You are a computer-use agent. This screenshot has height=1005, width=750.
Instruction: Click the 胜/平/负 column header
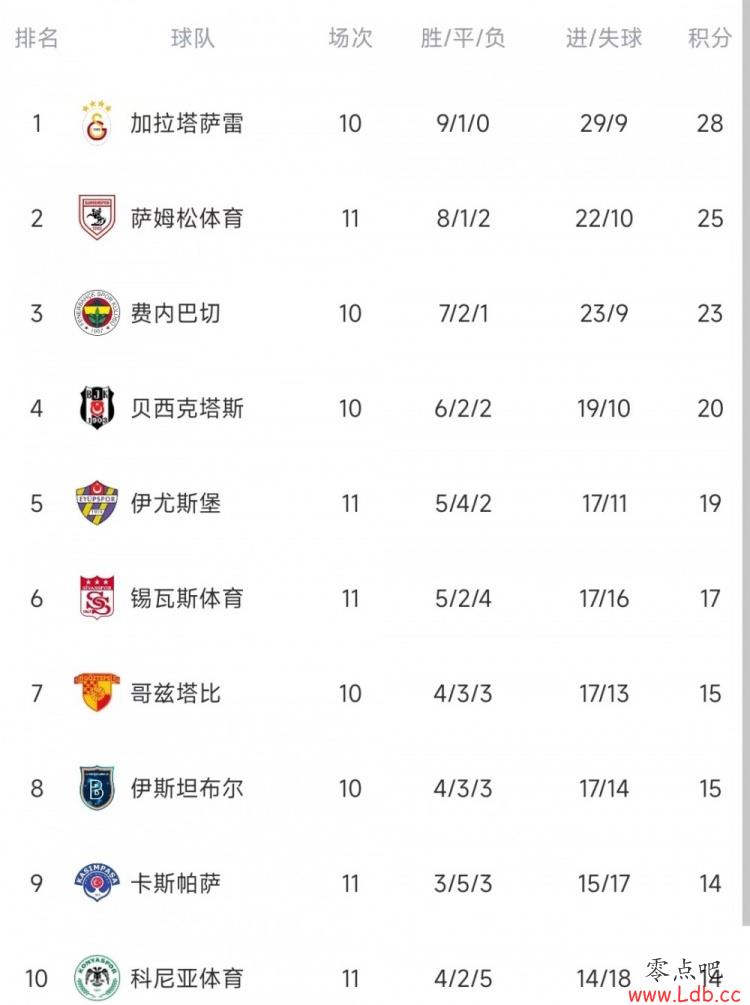point(463,38)
